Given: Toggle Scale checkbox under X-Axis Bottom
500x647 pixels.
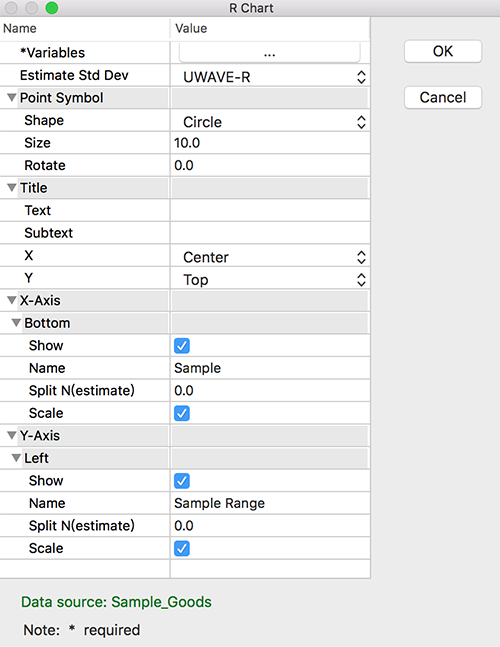Looking at the screenshot, I should coord(182,413).
